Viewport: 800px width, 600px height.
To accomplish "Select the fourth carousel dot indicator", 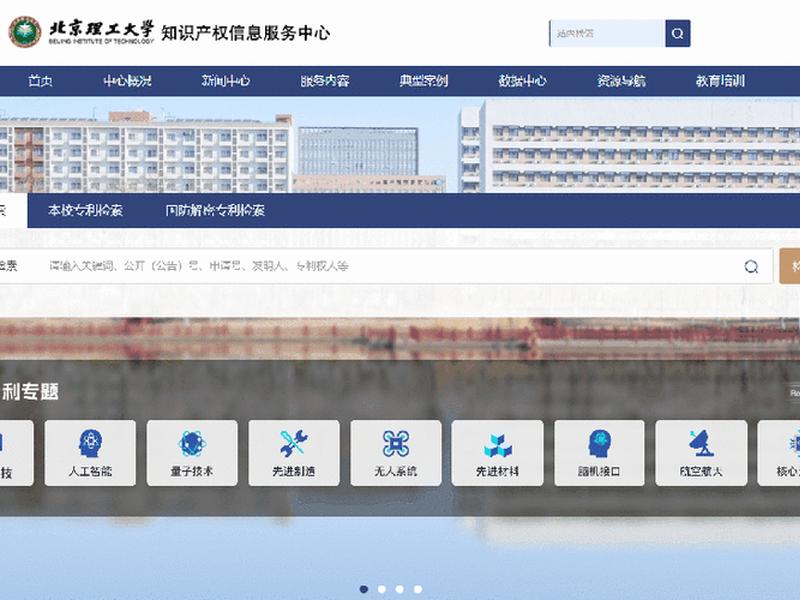I will [x=418, y=589].
